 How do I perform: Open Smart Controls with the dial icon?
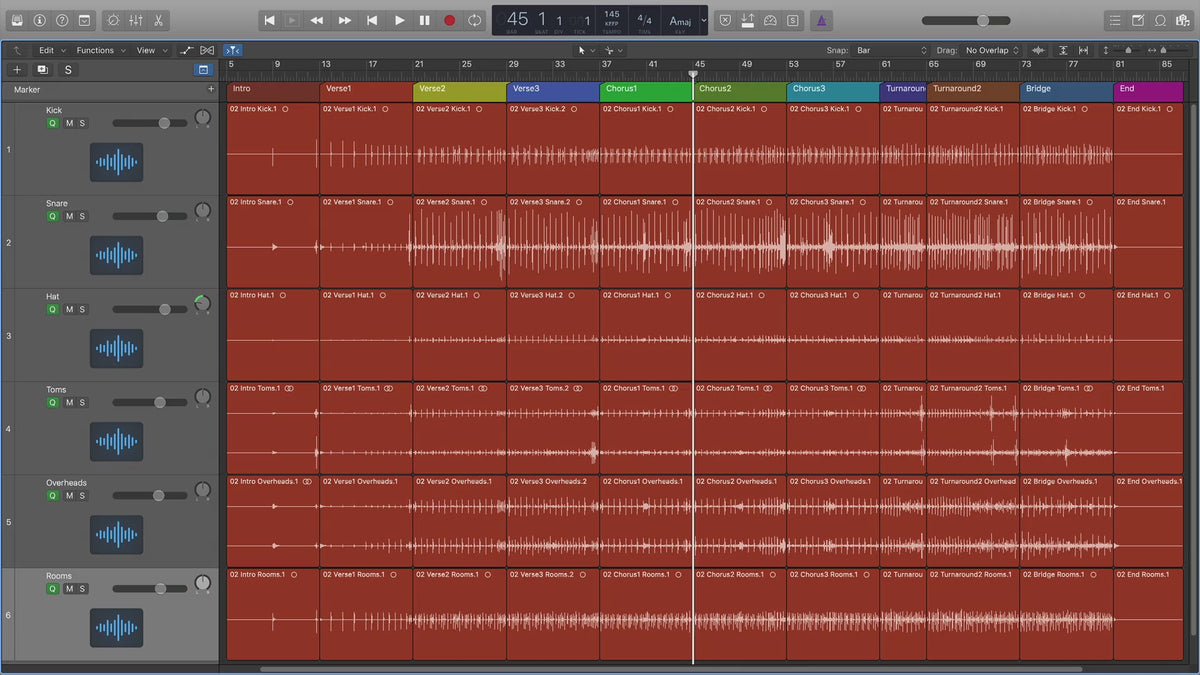tap(112, 20)
